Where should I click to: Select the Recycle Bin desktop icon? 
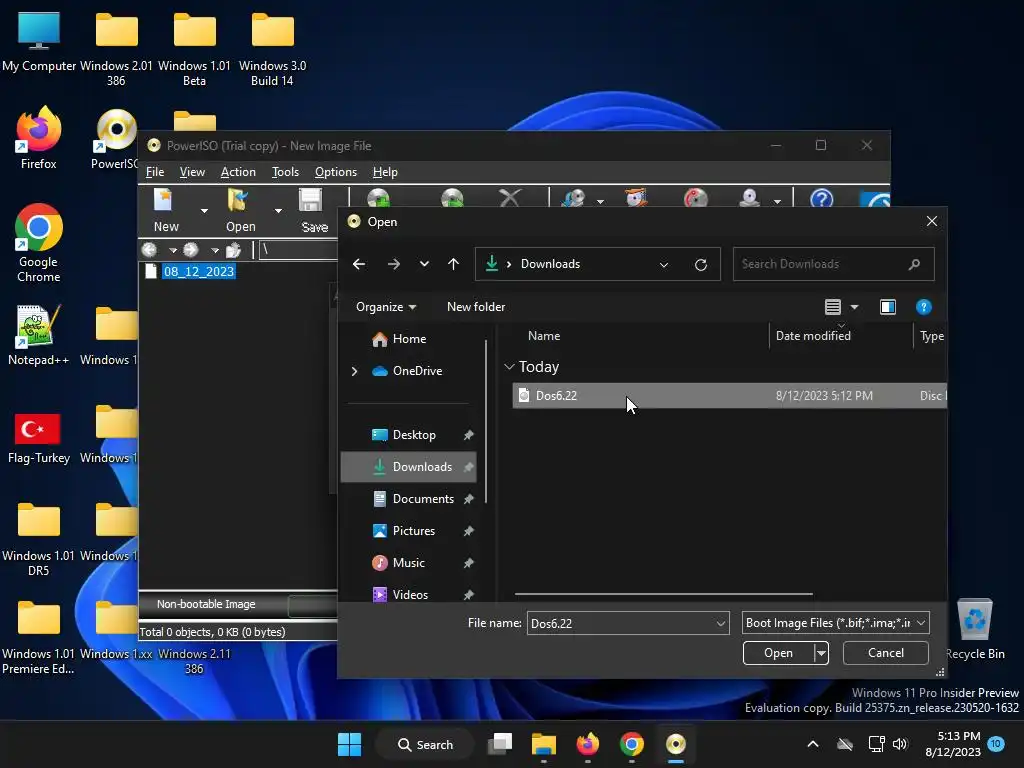click(x=975, y=628)
